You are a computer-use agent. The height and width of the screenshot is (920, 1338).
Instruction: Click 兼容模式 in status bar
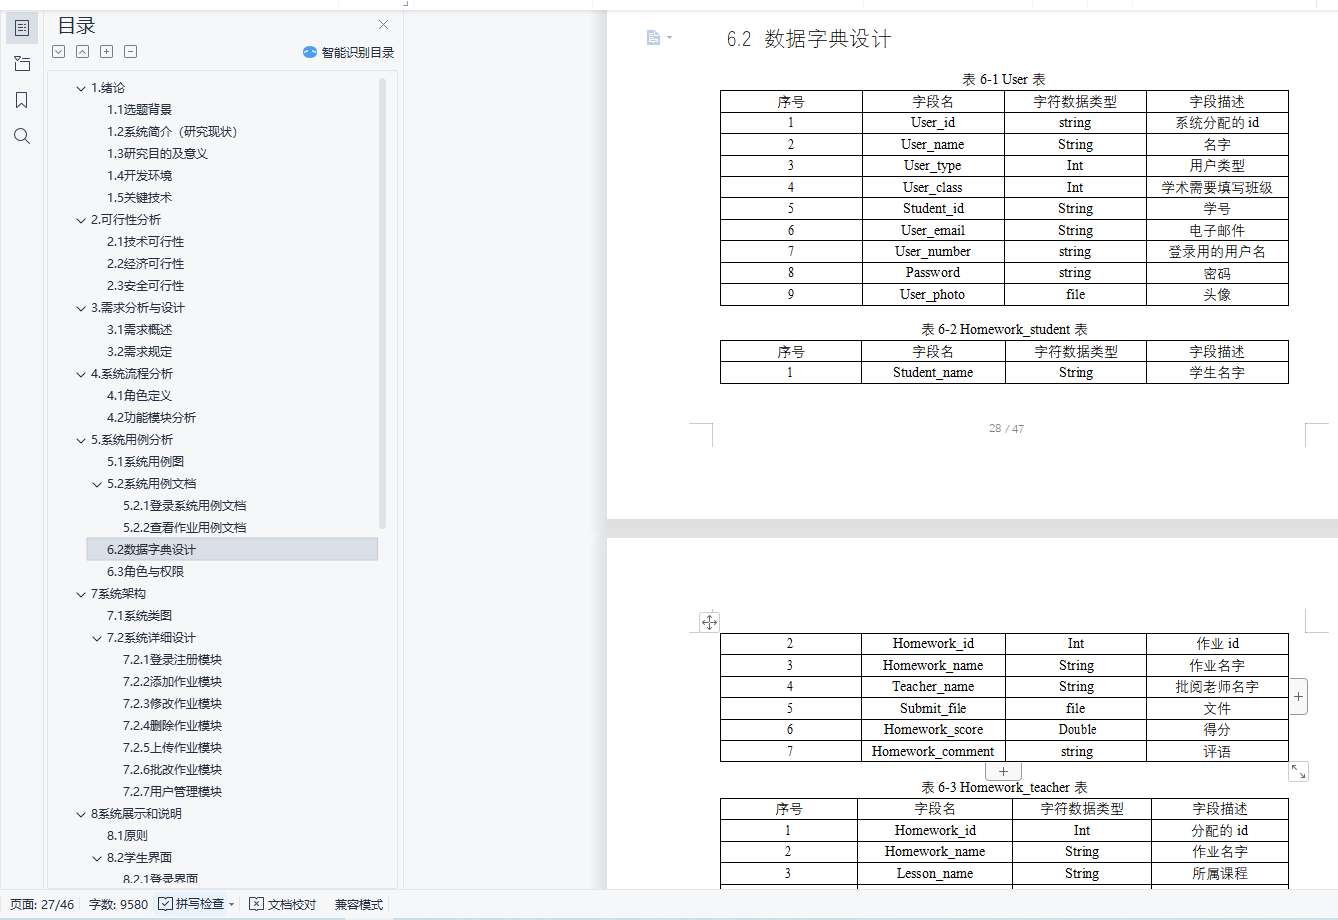coord(359,904)
